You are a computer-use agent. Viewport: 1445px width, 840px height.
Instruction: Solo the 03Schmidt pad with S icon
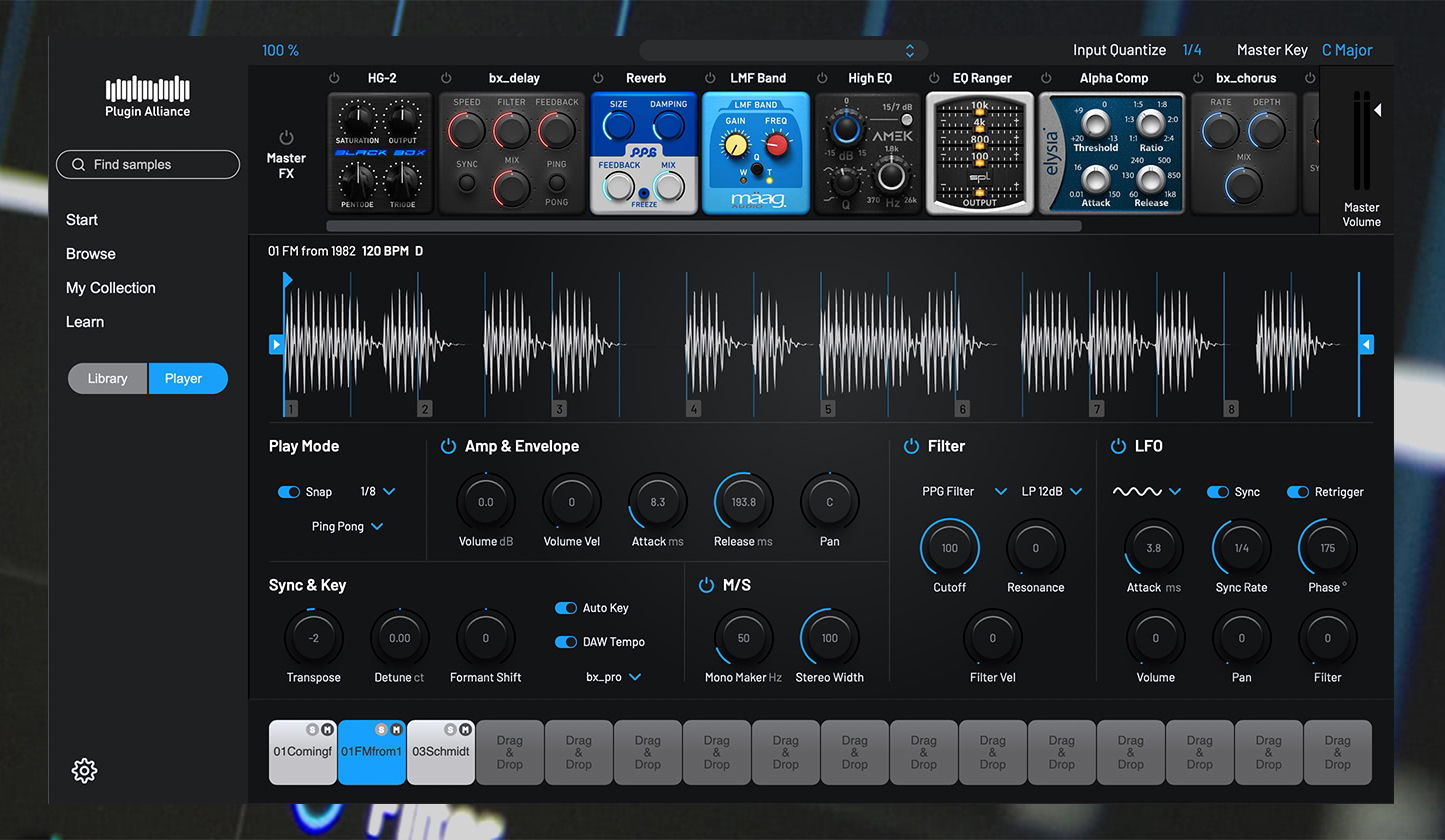450,730
